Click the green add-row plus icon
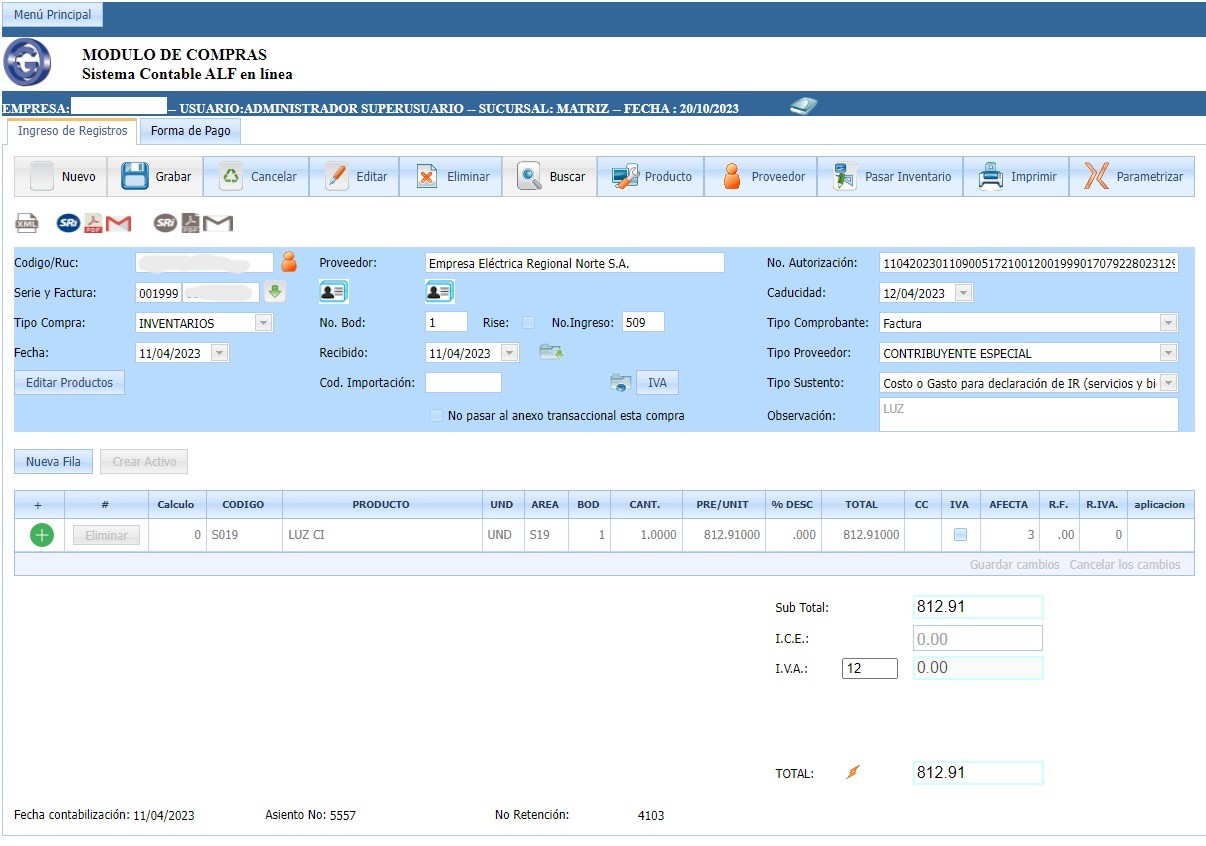 pyautogui.click(x=41, y=535)
